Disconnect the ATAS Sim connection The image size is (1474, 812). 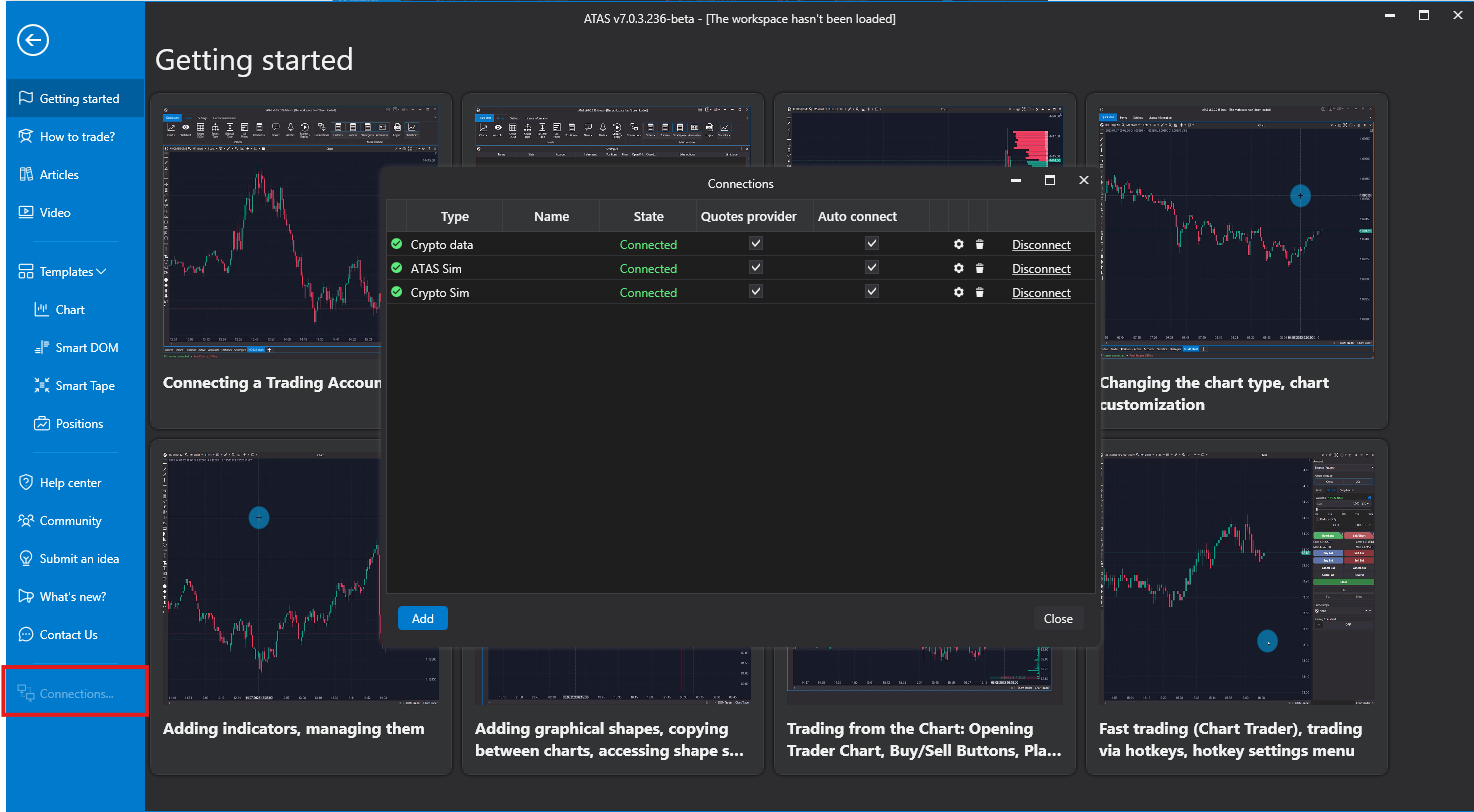pyautogui.click(x=1041, y=269)
